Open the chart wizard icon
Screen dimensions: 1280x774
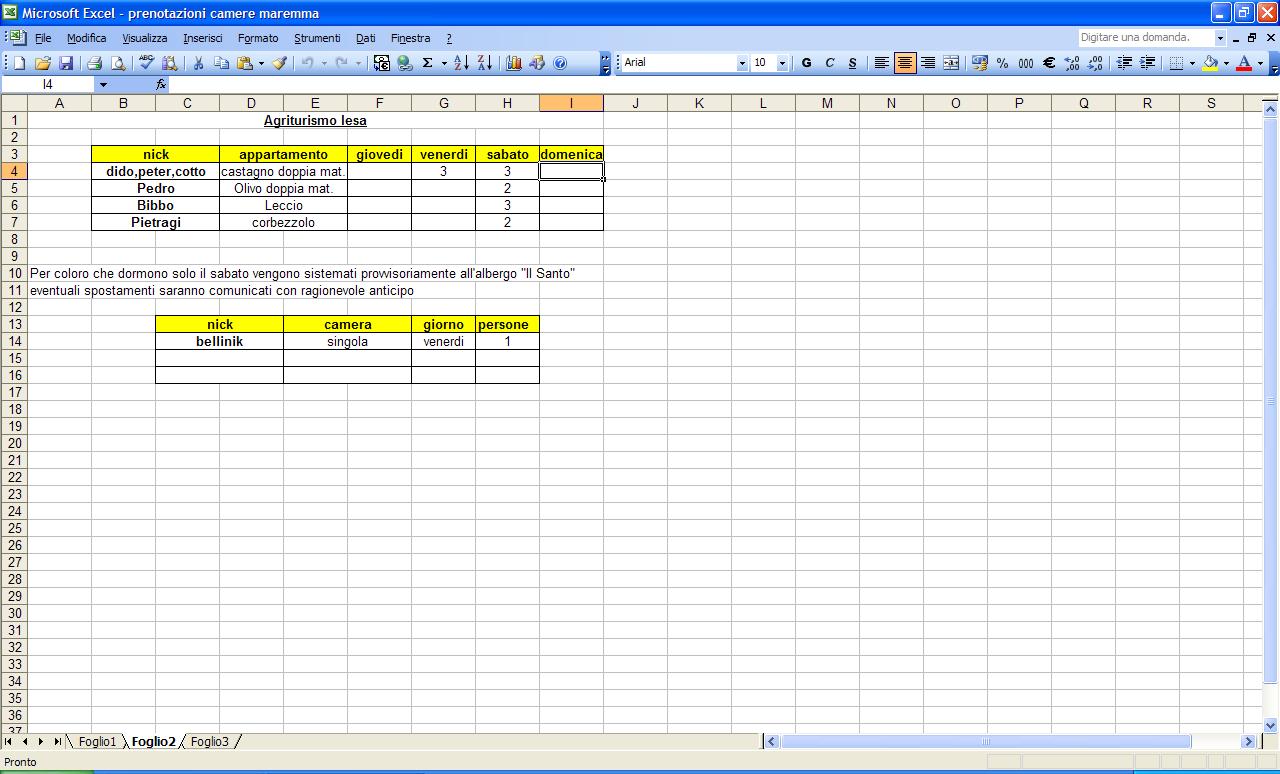[x=514, y=63]
